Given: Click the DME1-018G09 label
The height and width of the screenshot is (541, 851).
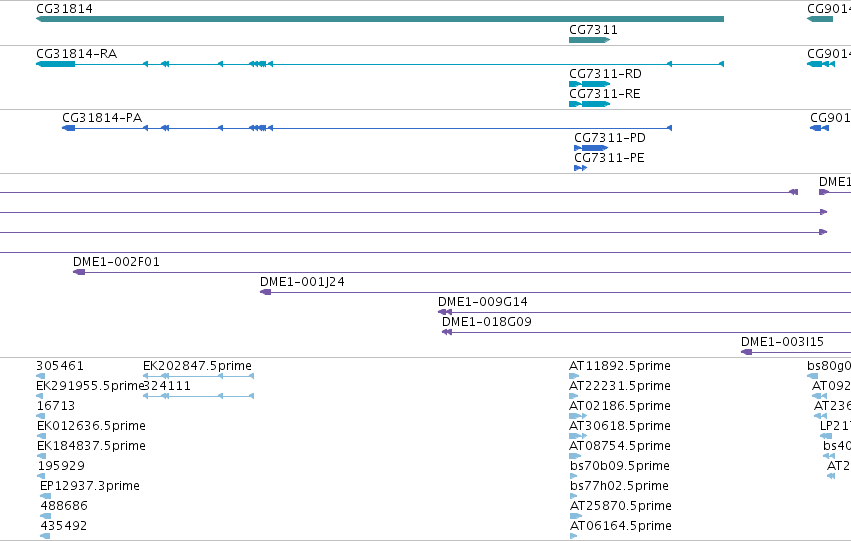Looking at the screenshot, I should [487, 322].
